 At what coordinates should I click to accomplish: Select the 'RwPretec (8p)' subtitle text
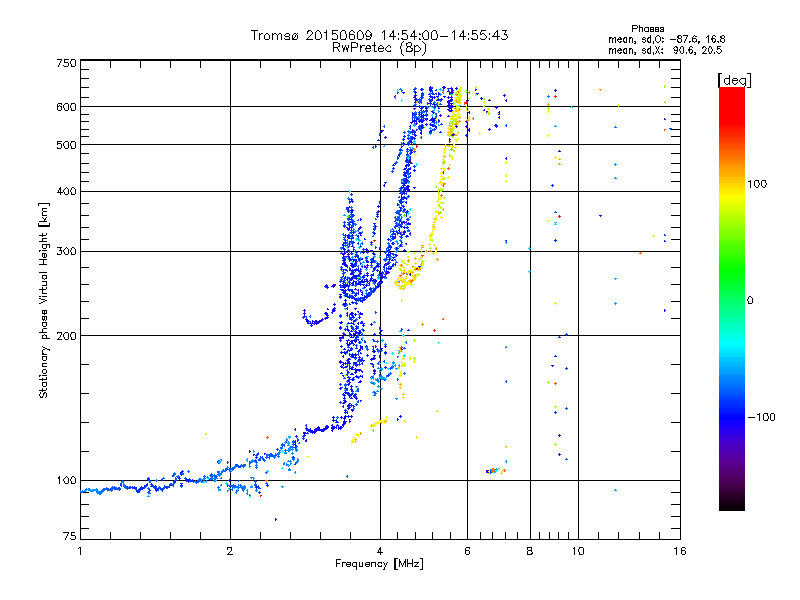379,48
